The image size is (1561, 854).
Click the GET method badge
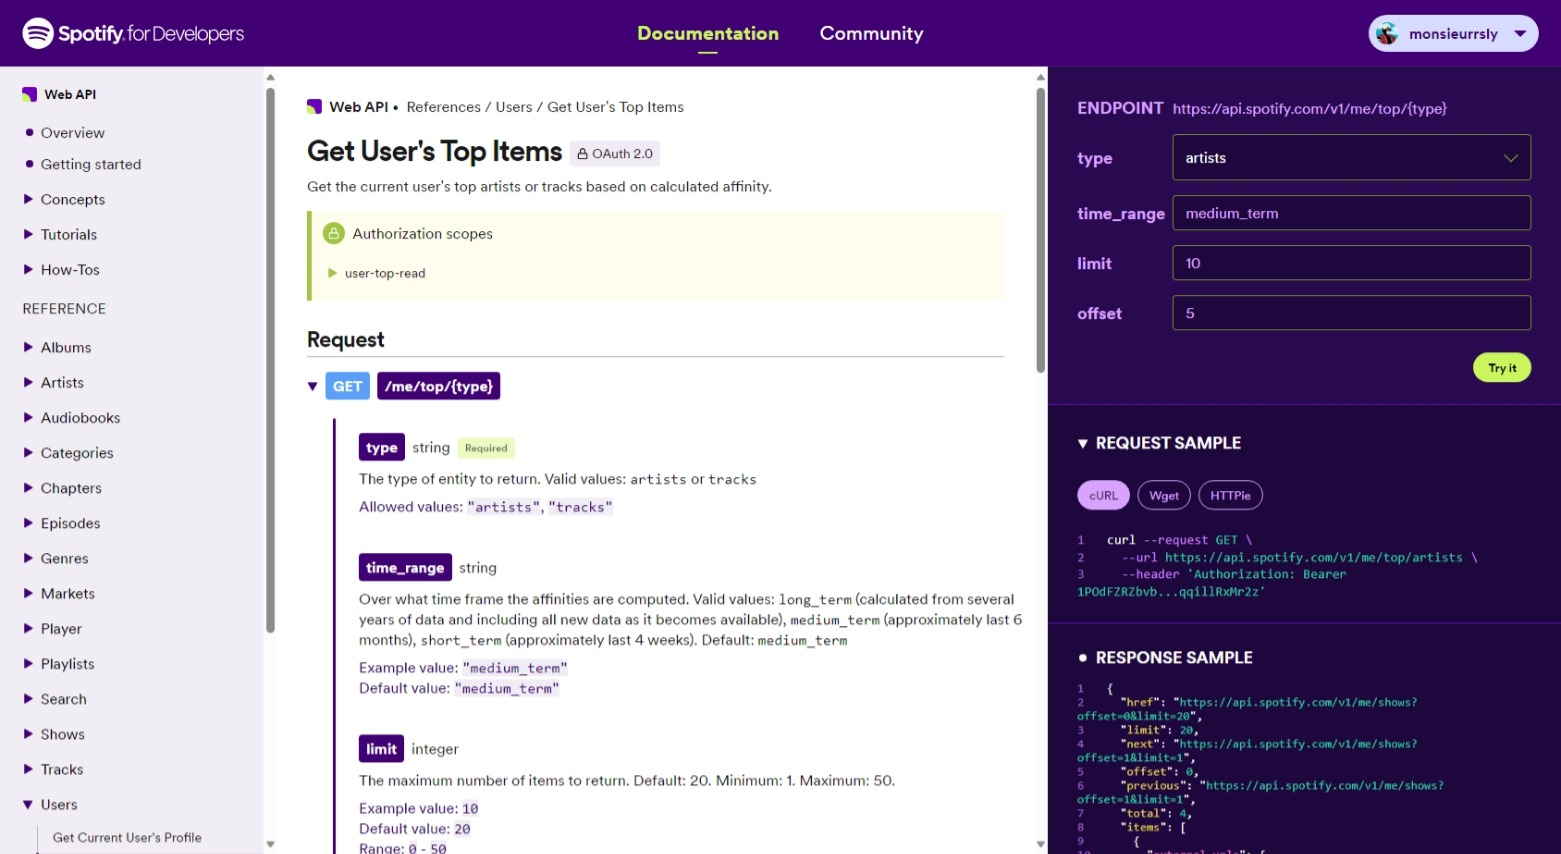tap(347, 386)
